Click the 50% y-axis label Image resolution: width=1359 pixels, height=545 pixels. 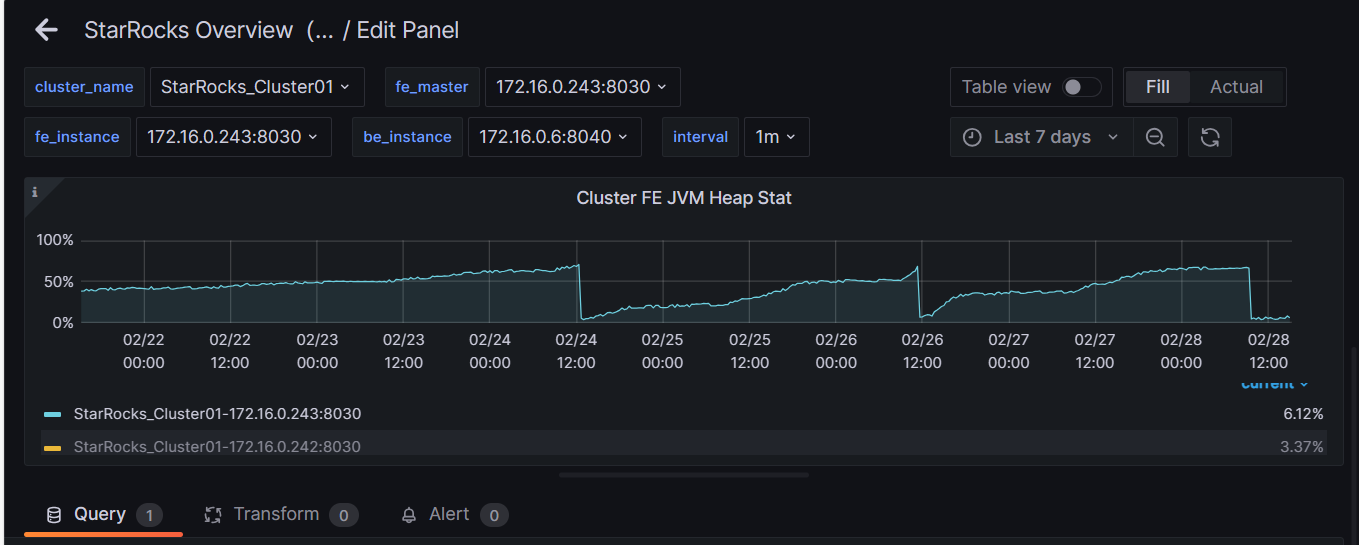click(x=59, y=282)
